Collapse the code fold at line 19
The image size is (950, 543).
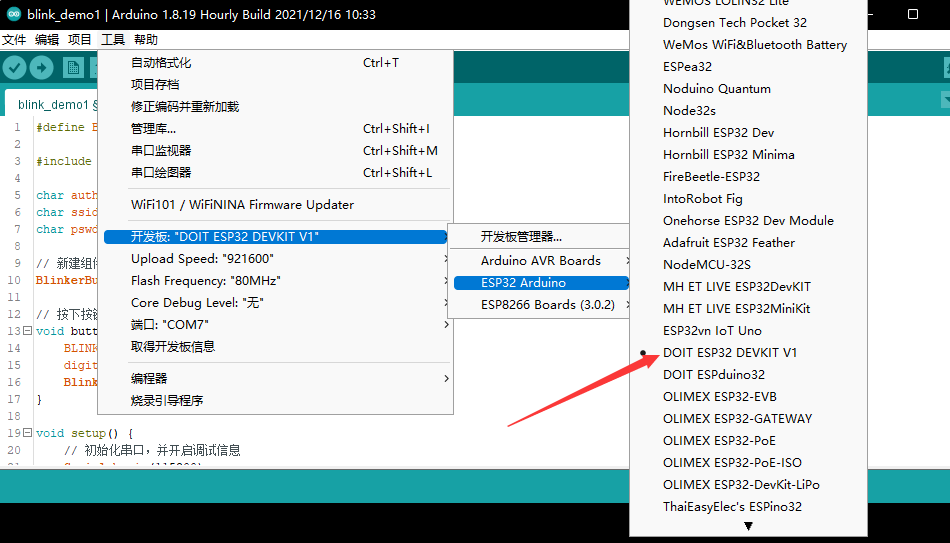coord(27,433)
